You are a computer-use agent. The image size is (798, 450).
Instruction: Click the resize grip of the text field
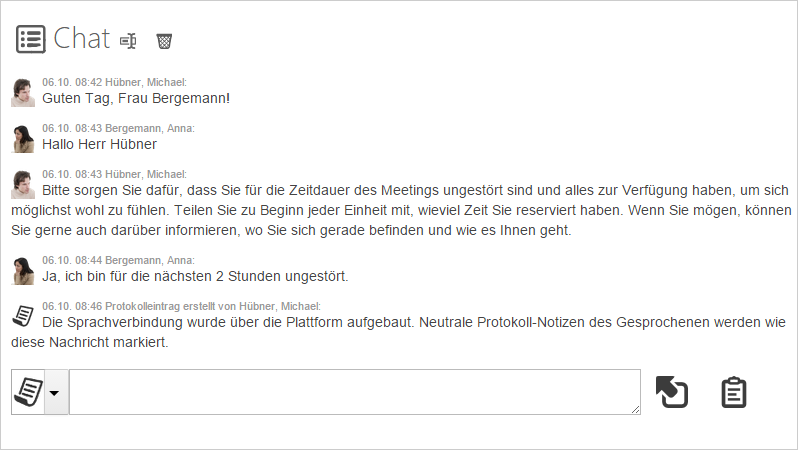[636, 410]
